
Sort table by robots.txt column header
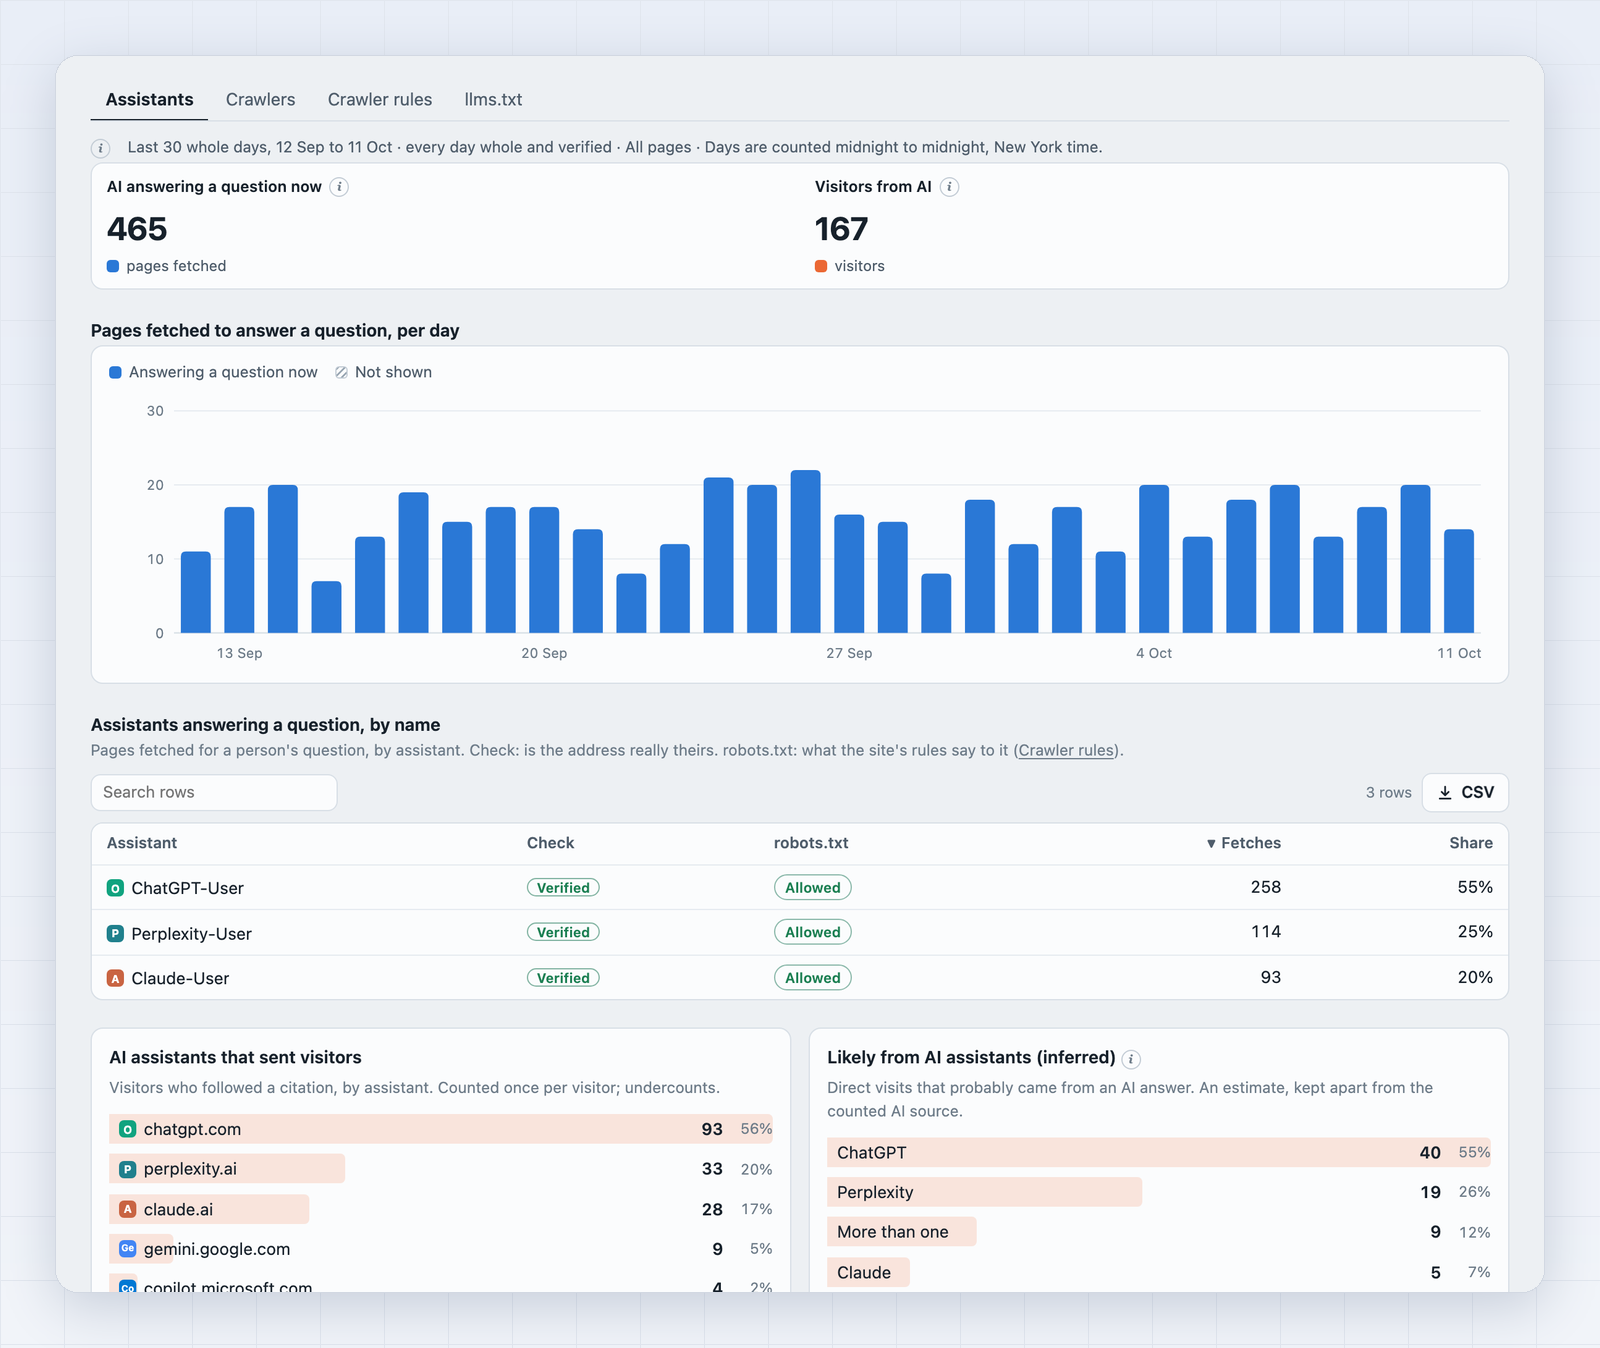811,843
